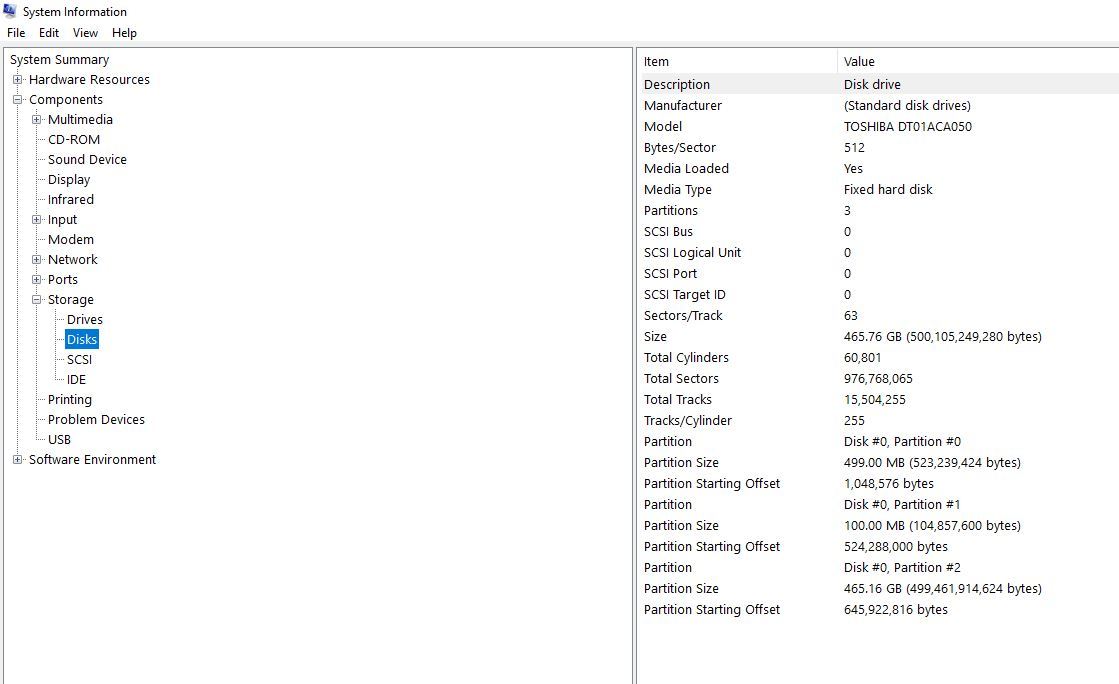
Task: Collapse the Storage category
Action: 37,300
